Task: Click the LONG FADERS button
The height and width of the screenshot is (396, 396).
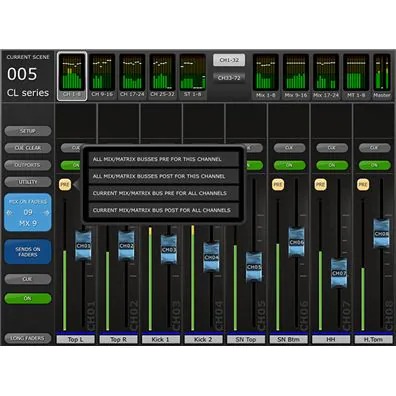Action: tap(28, 338)
